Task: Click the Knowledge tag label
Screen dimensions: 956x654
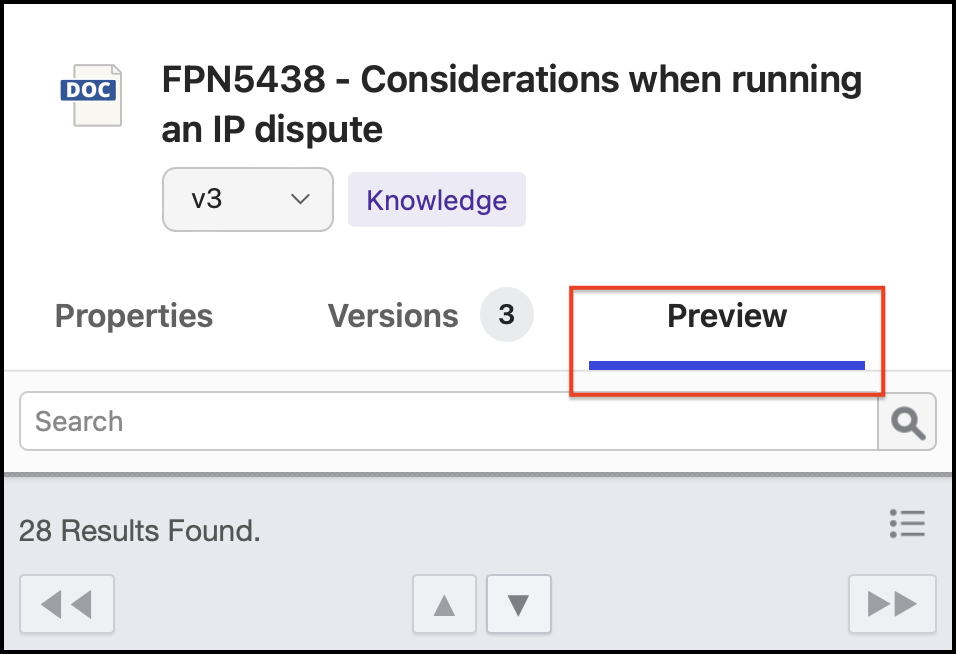Action: coord(436,200)
